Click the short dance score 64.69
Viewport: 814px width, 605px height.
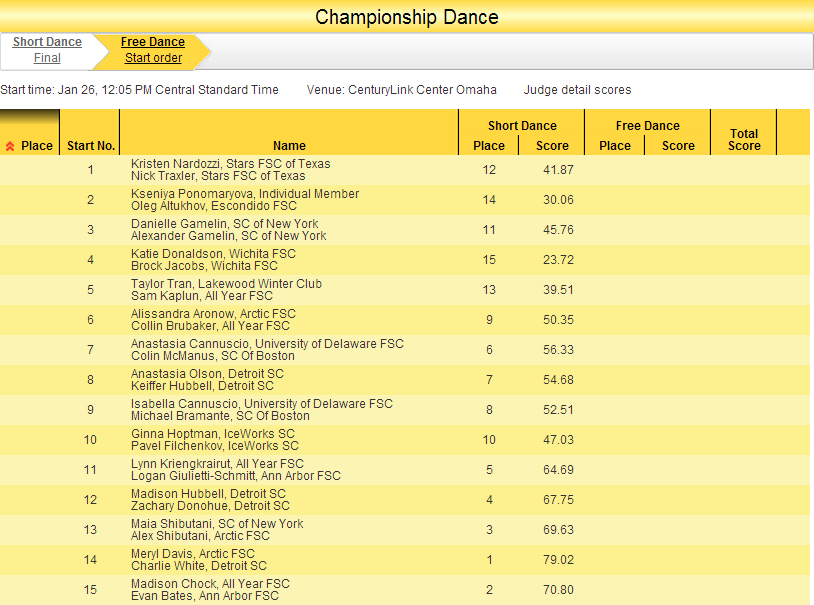(558, 470)
